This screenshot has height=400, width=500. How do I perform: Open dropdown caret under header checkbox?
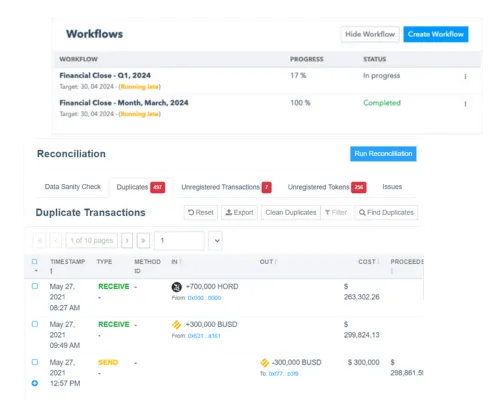point(36,271)
